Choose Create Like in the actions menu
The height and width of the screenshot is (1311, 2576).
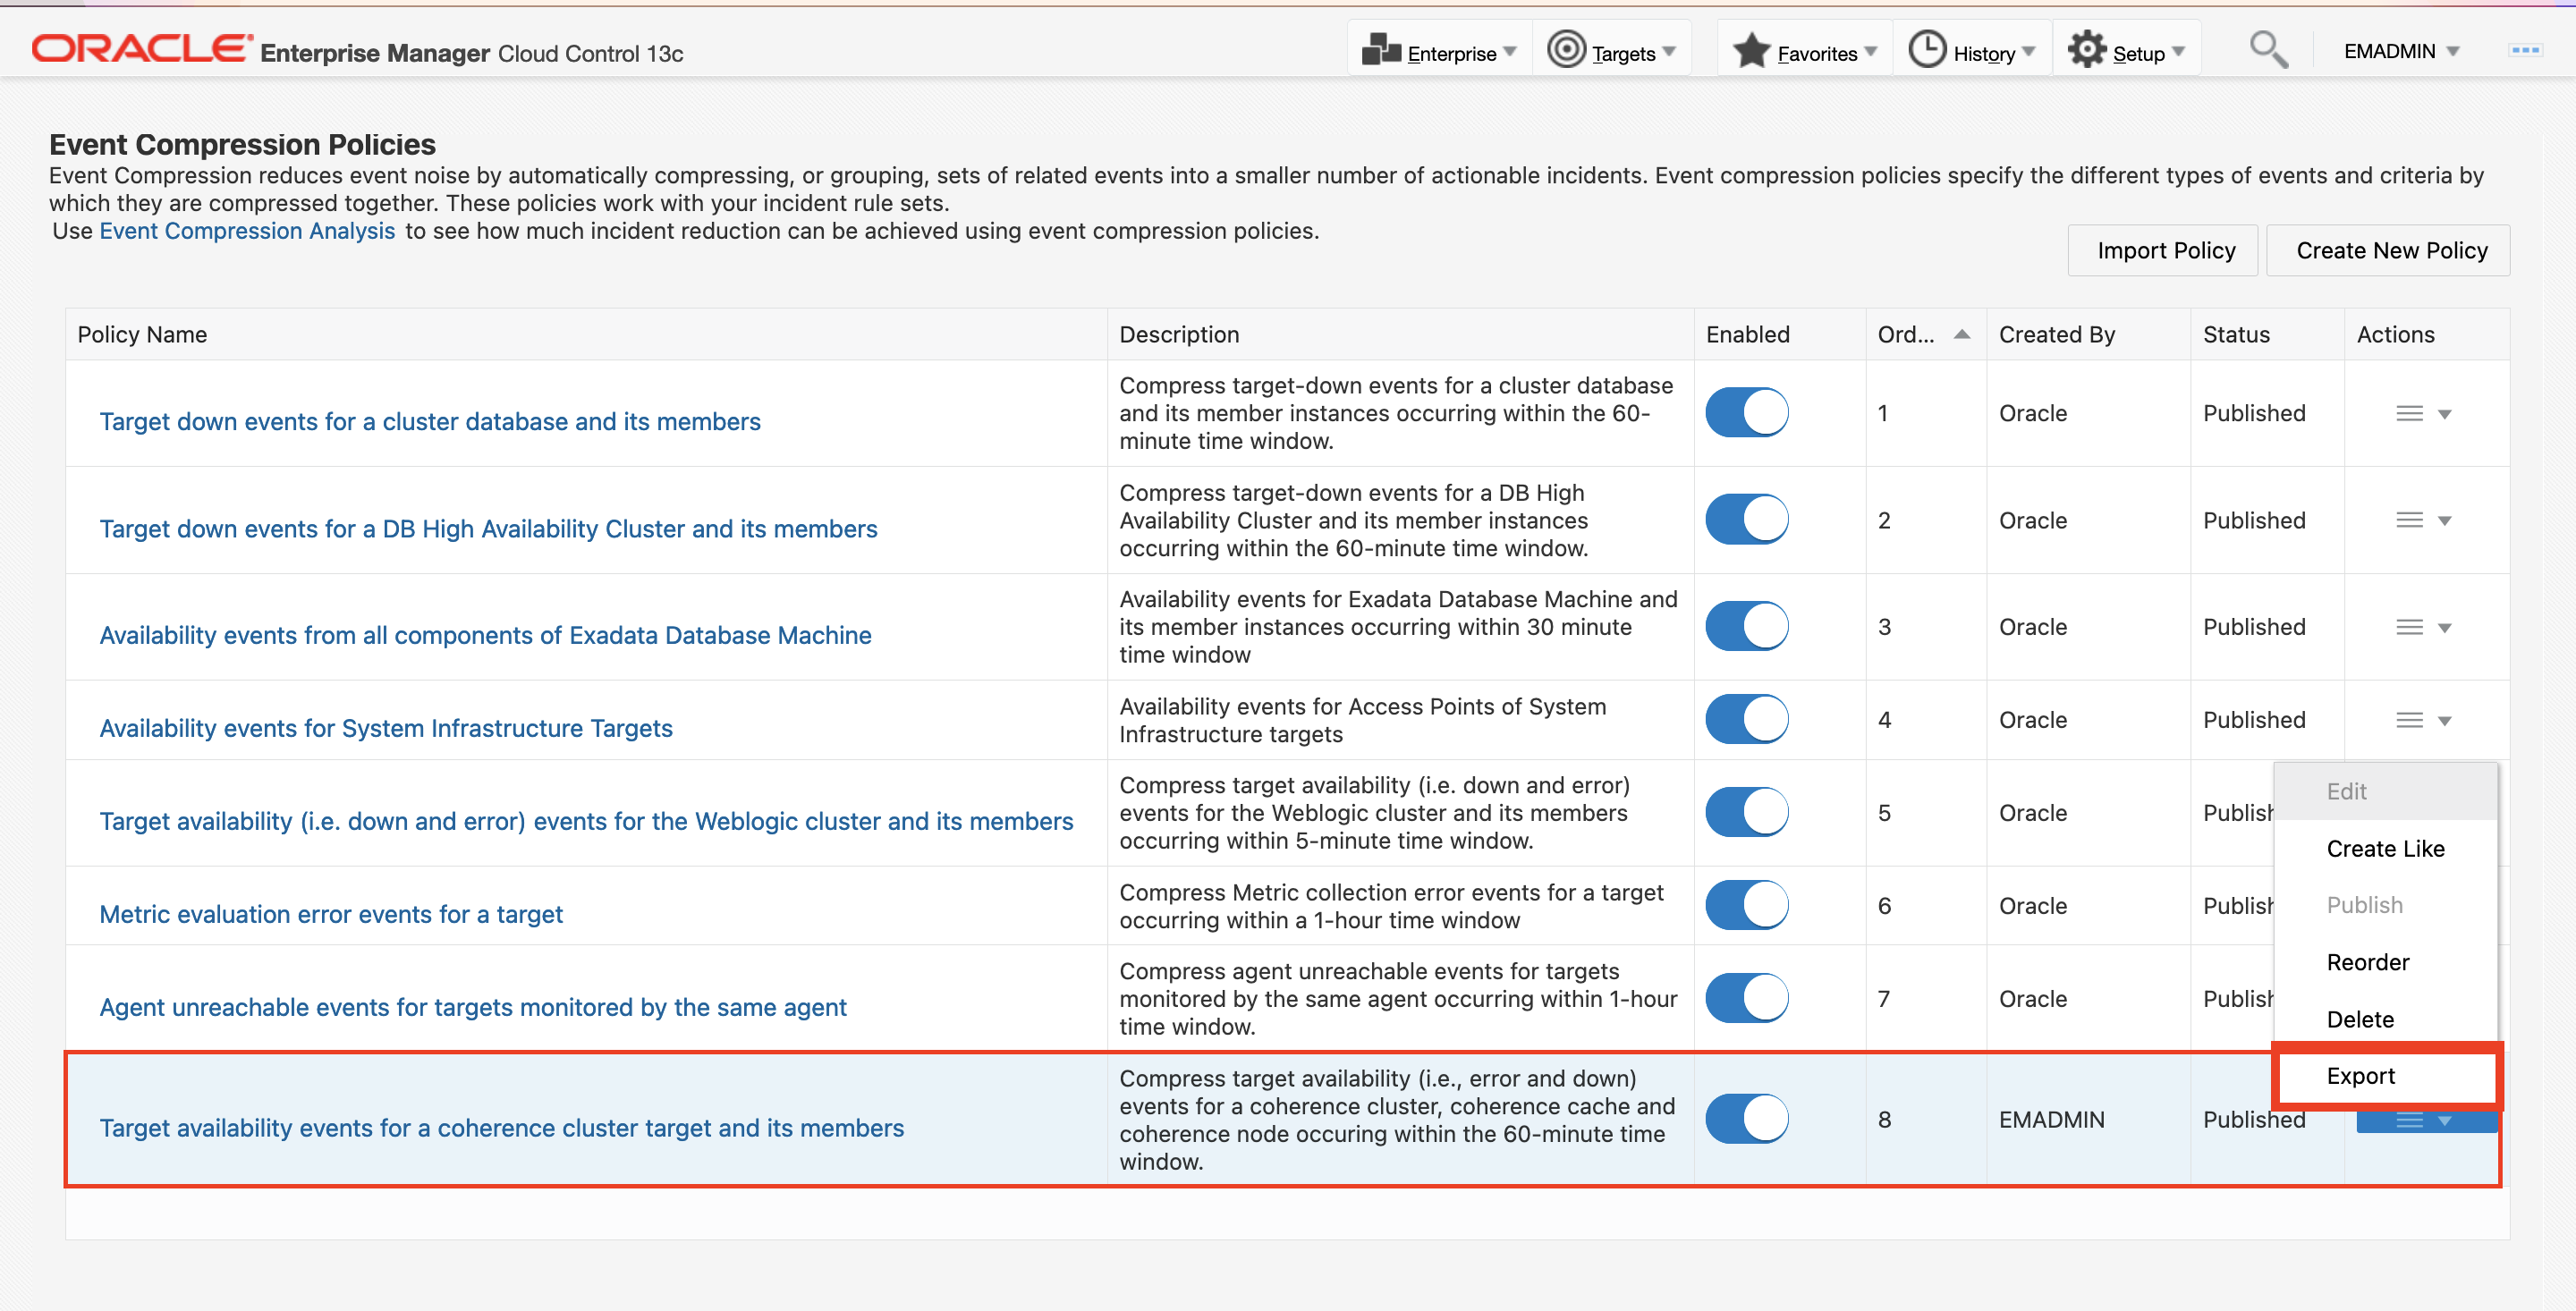click(2385, 849)
